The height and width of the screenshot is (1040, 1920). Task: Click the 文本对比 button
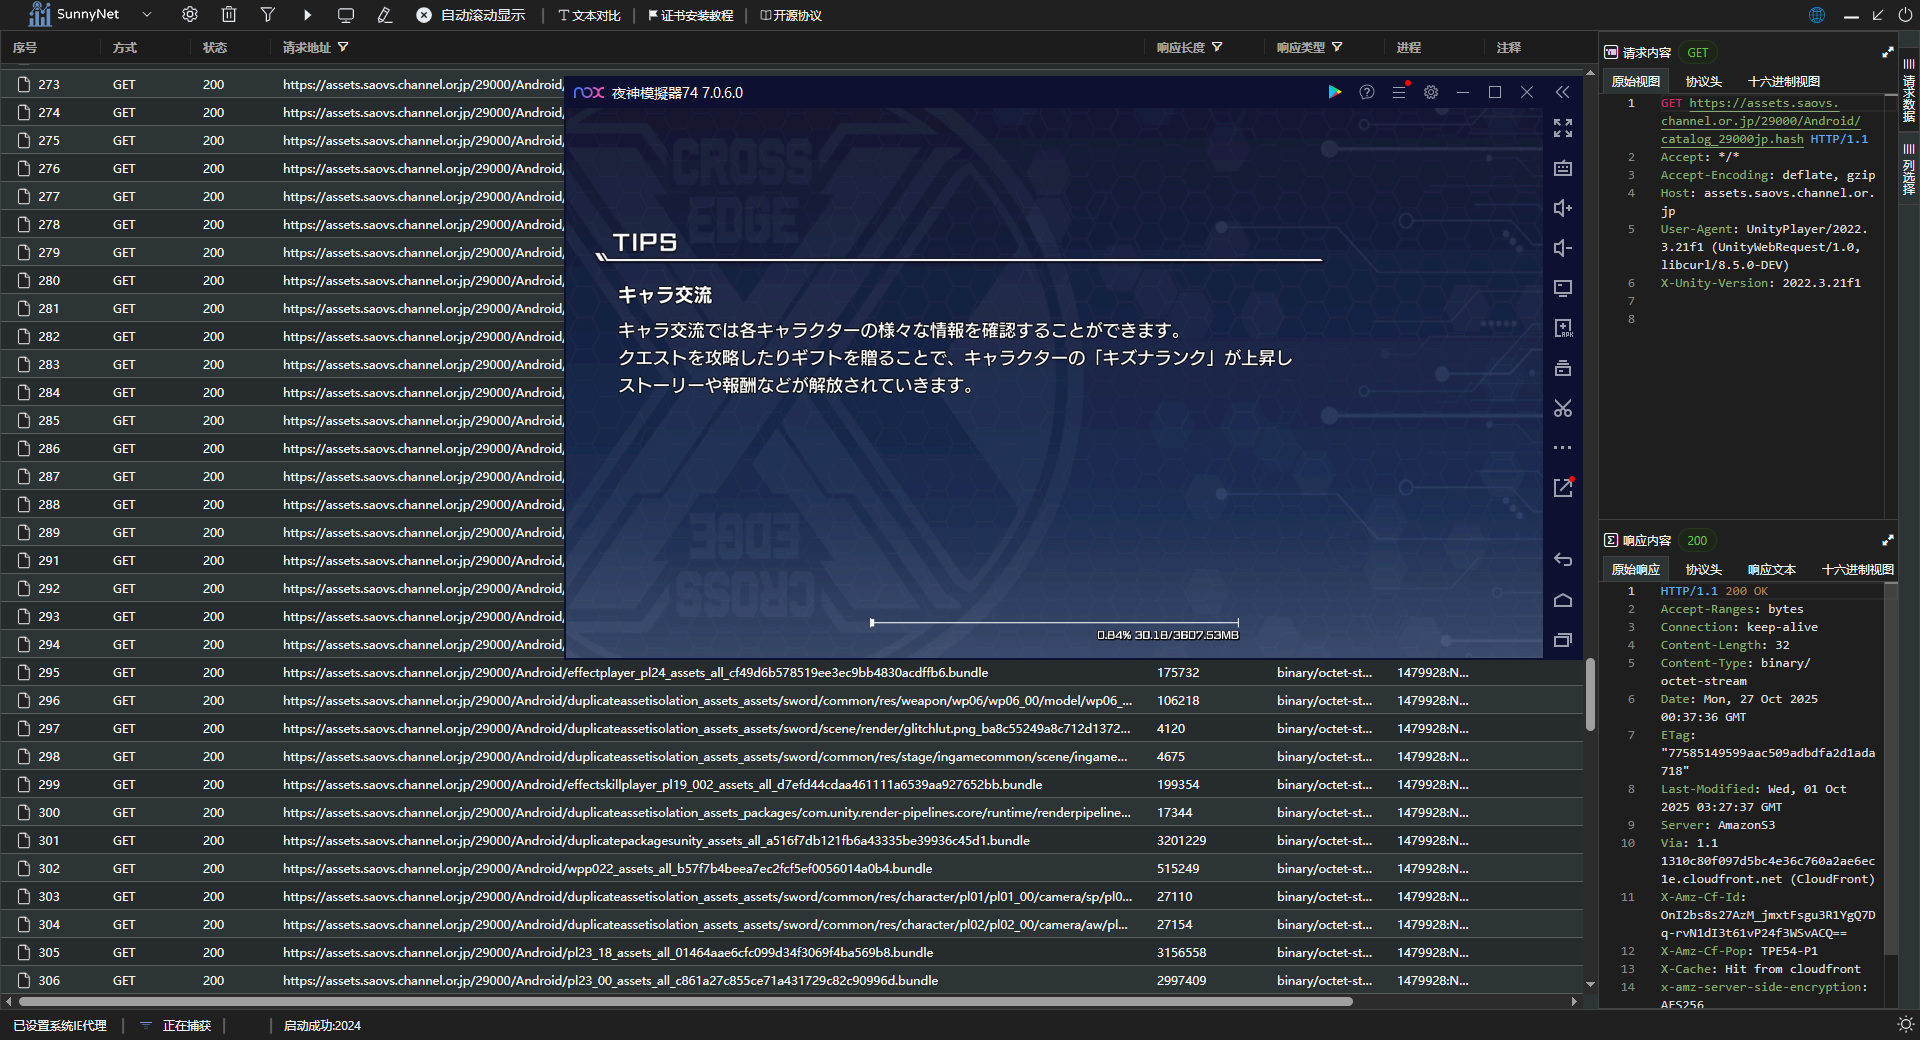[590, 15]
